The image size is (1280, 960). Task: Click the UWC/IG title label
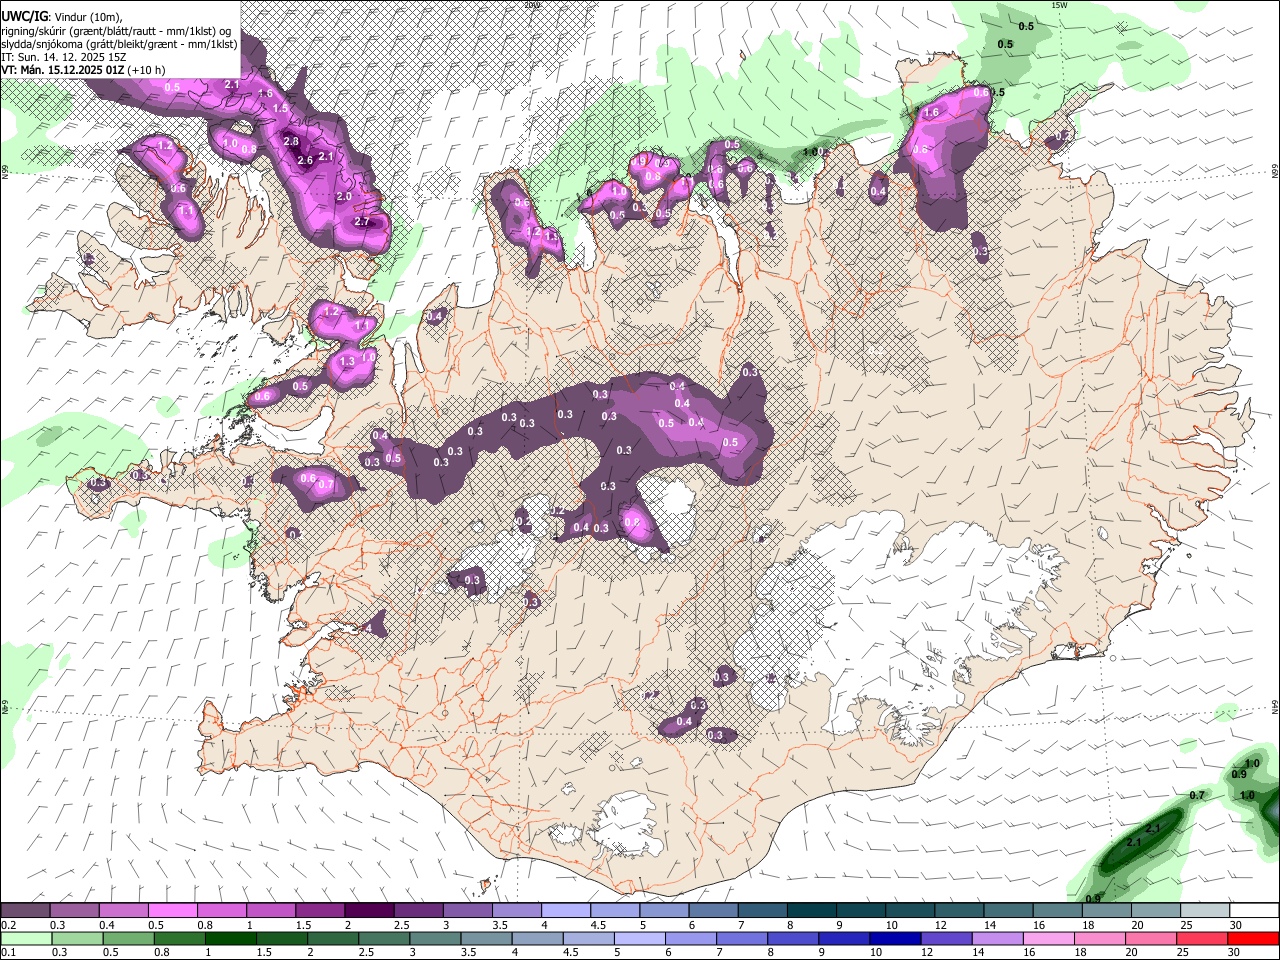point(25,16)
